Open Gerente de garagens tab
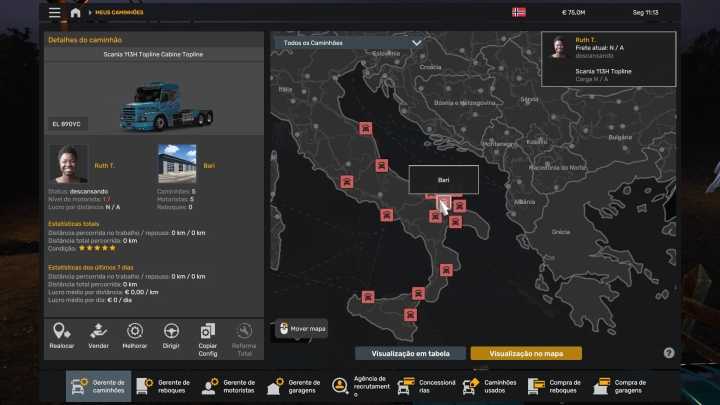Image resolution: width=720 pixels, height=405 pixels. pos(294,386)
